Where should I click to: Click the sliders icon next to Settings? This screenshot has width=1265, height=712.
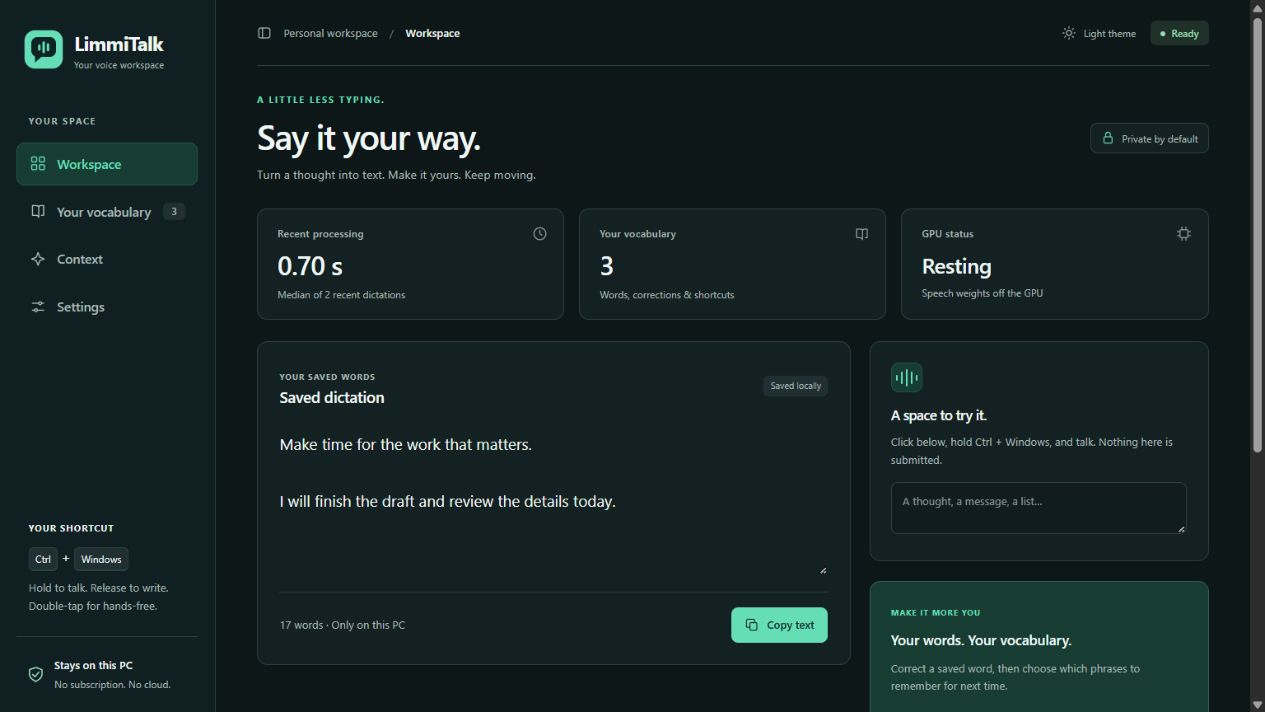[x=38, y=307]
